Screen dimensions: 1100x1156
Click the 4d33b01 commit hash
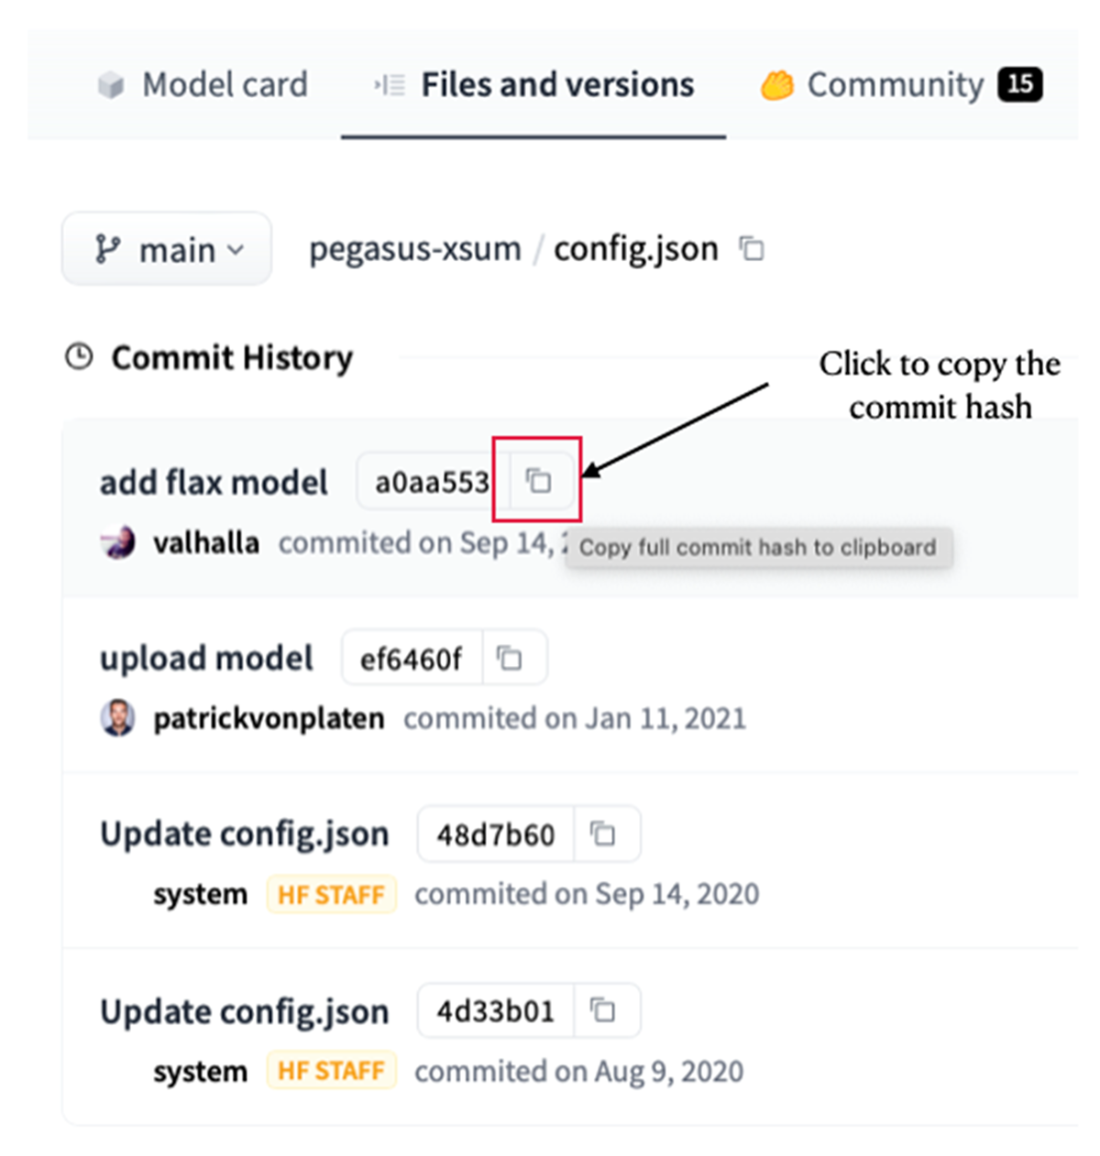click(x=495, y=1011)
